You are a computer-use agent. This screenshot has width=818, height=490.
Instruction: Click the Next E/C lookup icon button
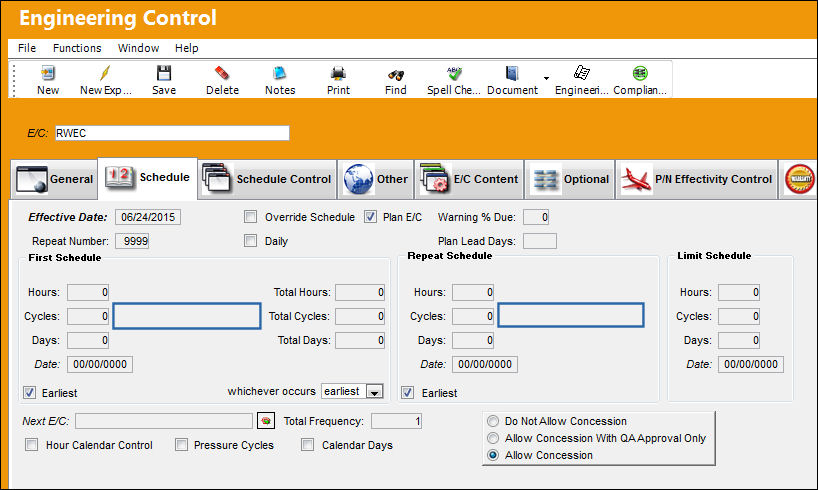(266, 421)
